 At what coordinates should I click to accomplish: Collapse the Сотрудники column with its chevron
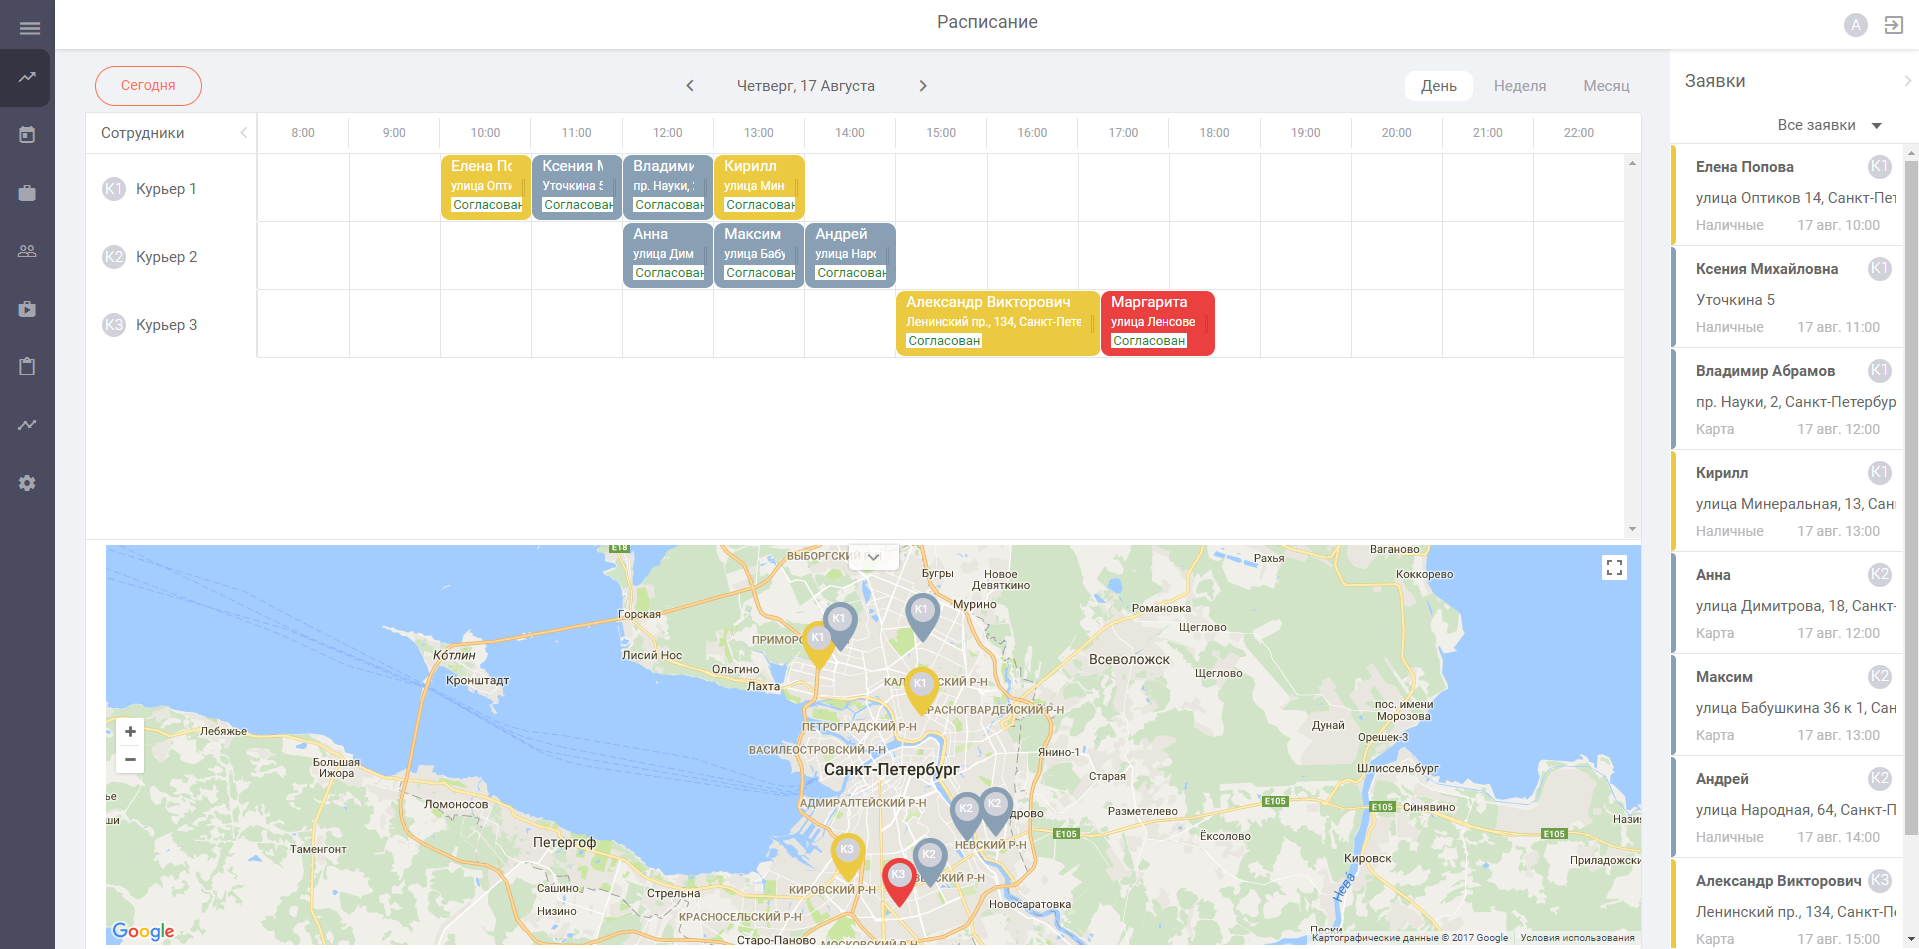(x=243, y=133)
